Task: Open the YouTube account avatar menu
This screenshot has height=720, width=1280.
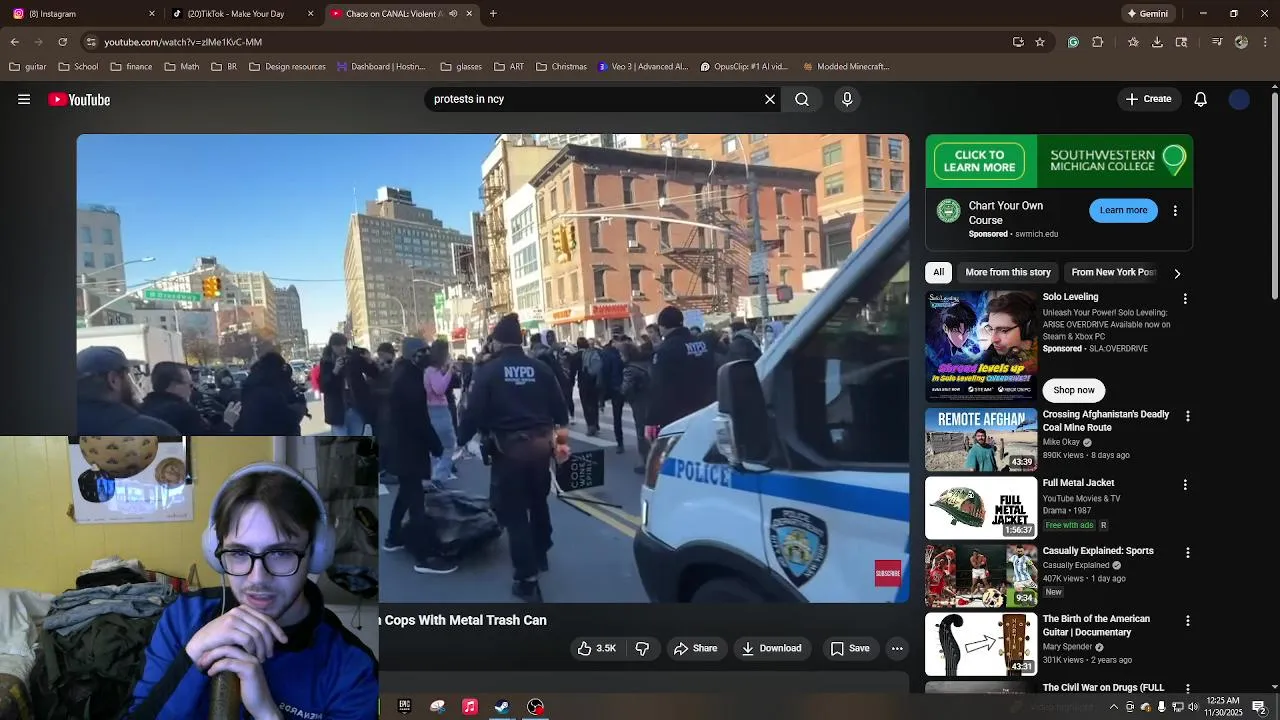Action: (x=1239, y=99)
